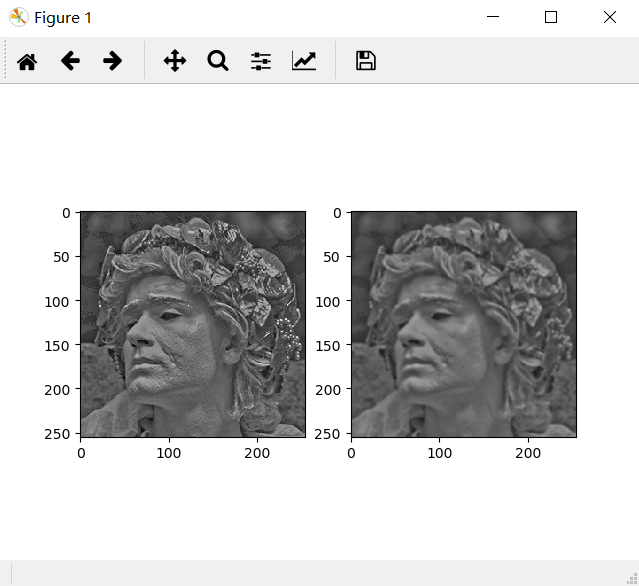
Task: Activate the Pan axes tool
Action: click(175, 61)
